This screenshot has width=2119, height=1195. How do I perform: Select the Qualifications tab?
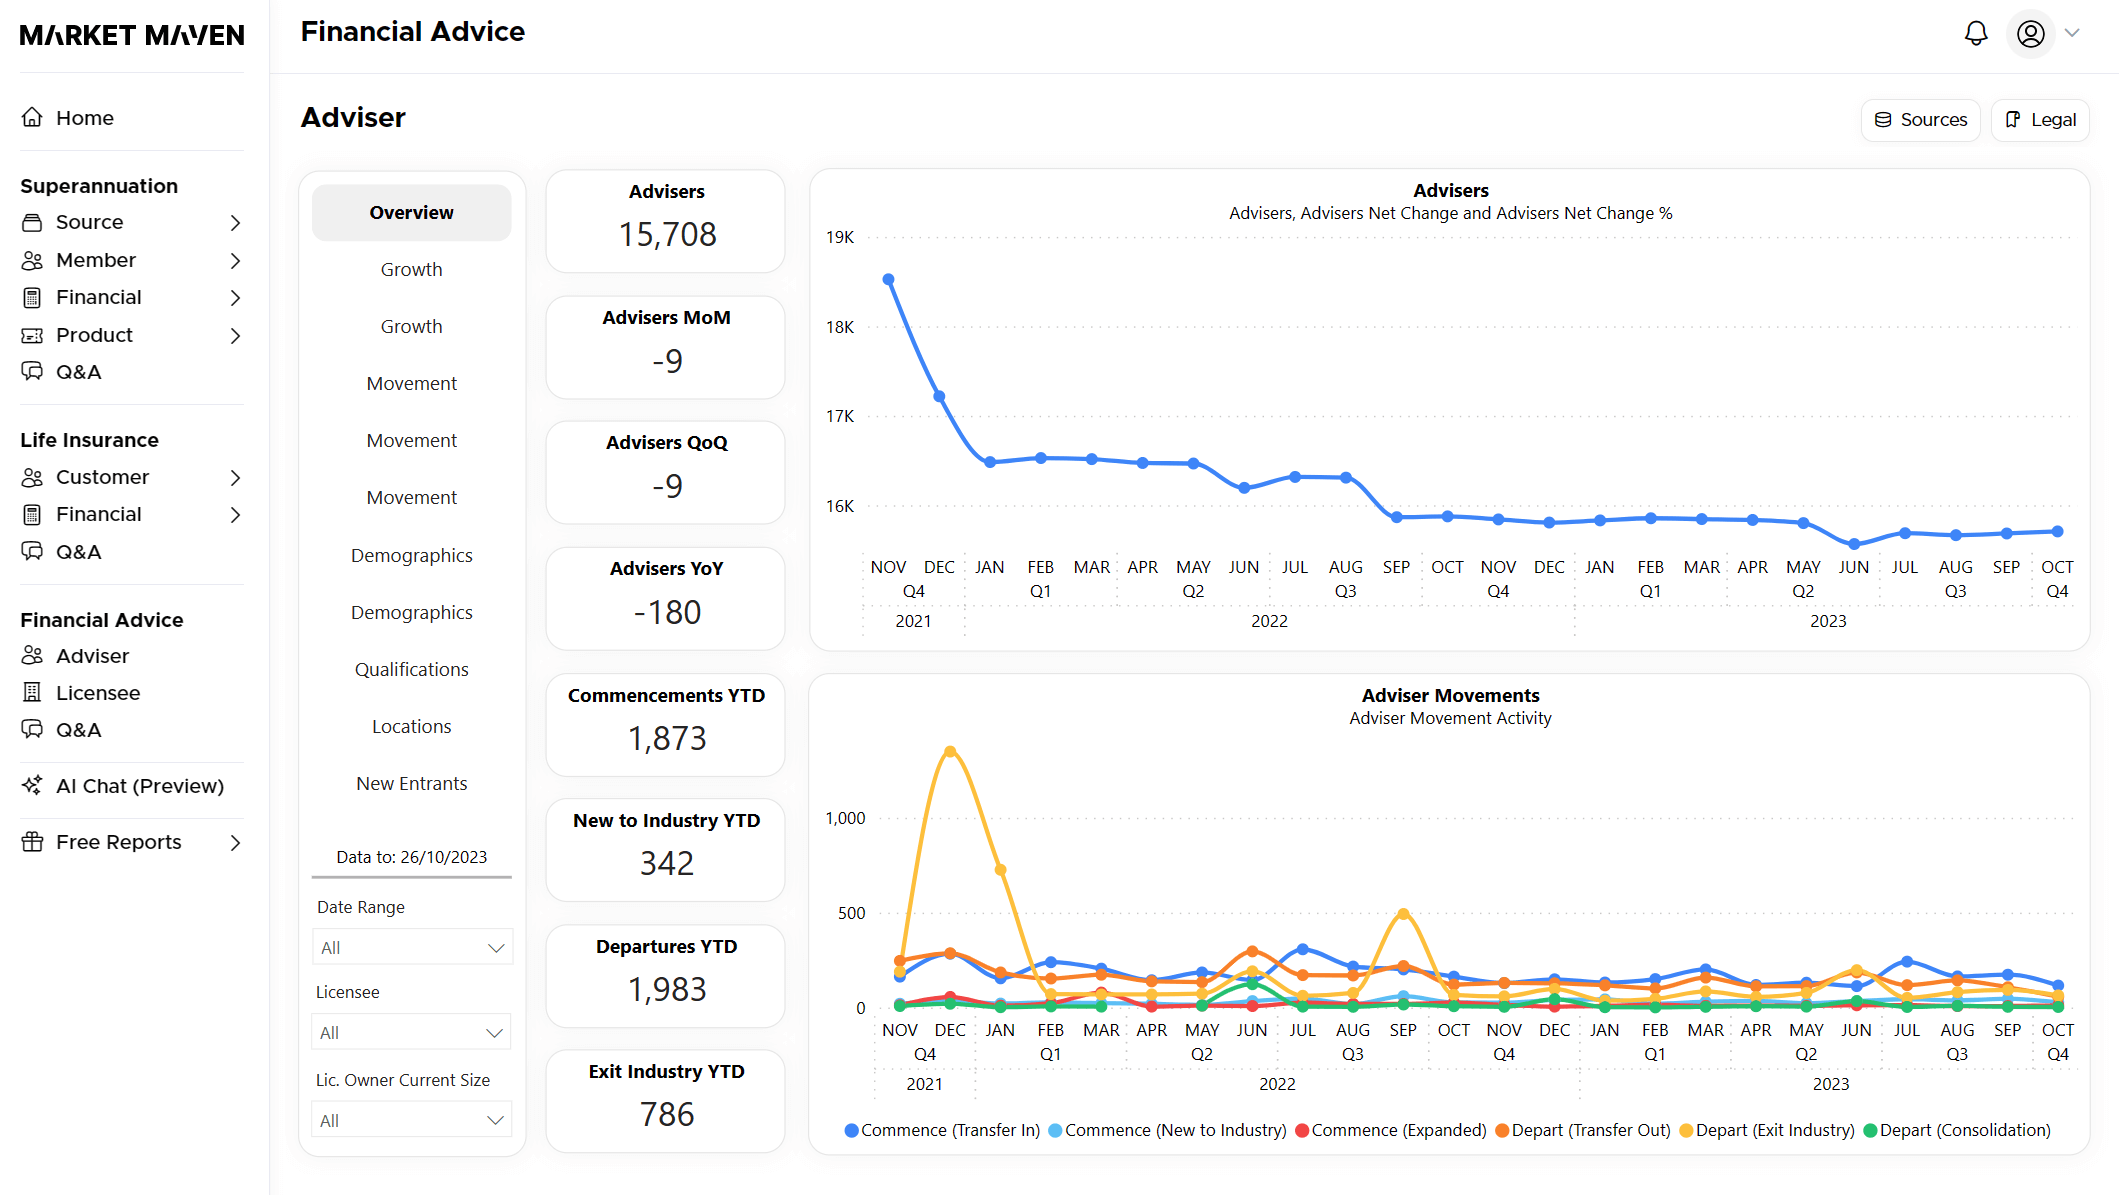click(411, 668)
